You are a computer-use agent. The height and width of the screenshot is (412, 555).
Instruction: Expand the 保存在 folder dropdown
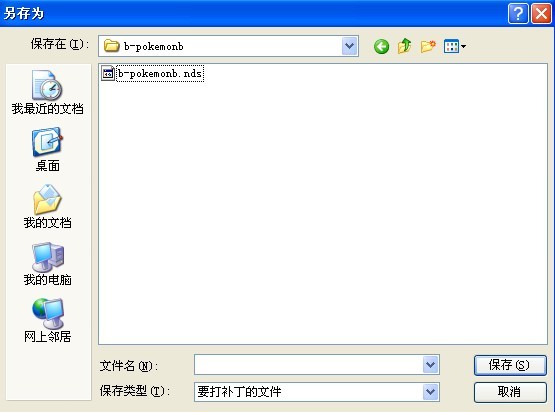pyautogui.click(x=349, y=46)
